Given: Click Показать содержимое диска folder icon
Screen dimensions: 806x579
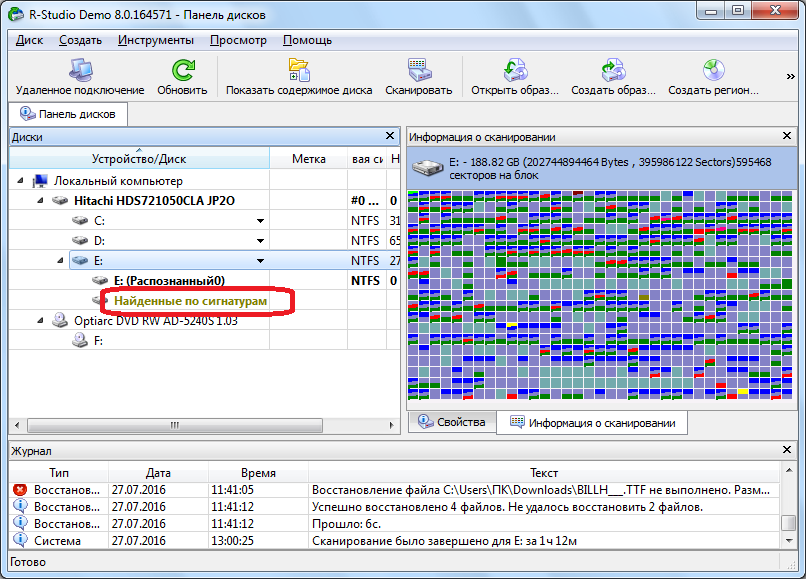Looking at the screenshot, I should coord(299,69).
